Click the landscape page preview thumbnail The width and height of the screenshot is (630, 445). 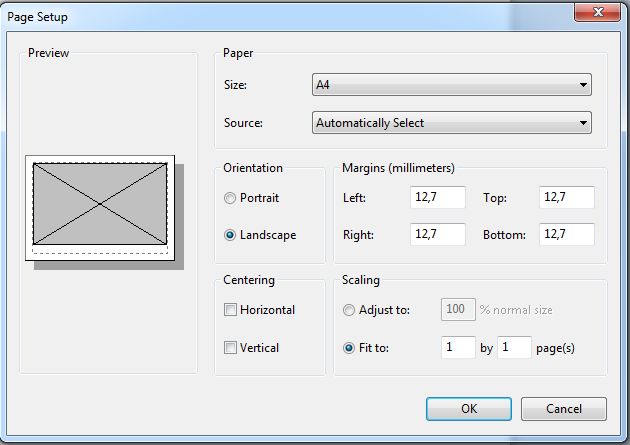[100, 208]
